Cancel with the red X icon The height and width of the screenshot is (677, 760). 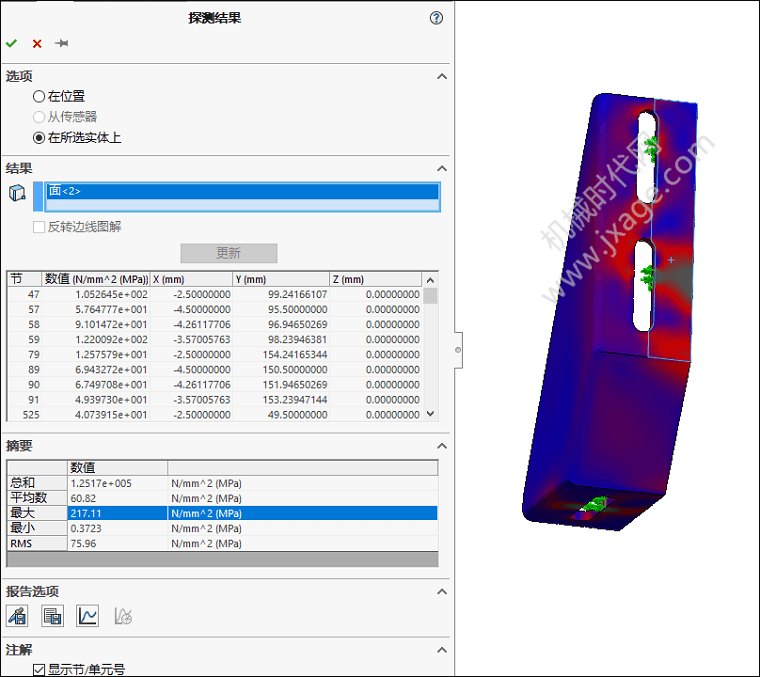click(x=37, y=44)
